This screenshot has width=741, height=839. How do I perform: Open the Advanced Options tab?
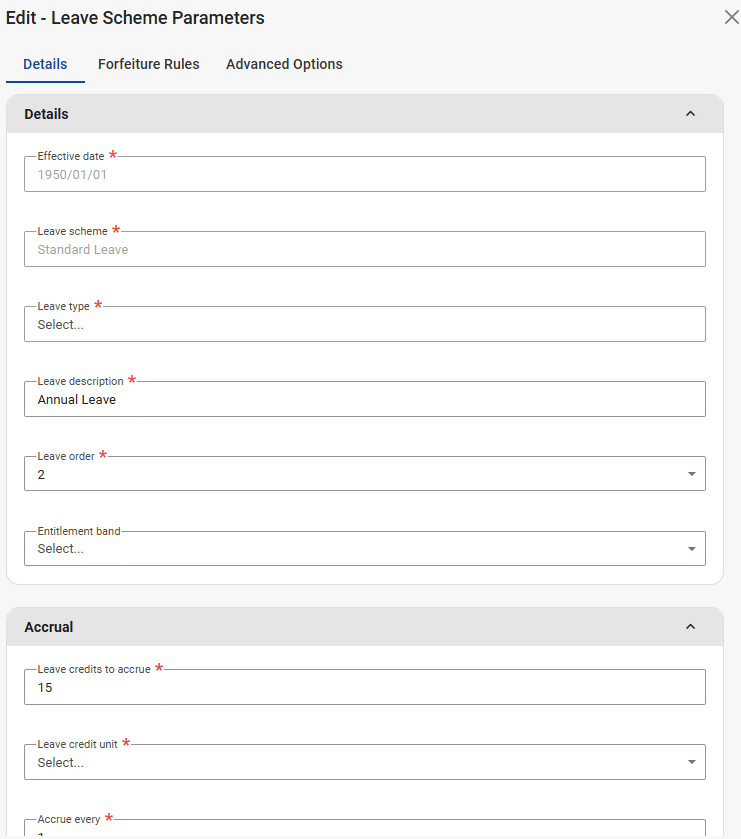(x=284, y=64)
